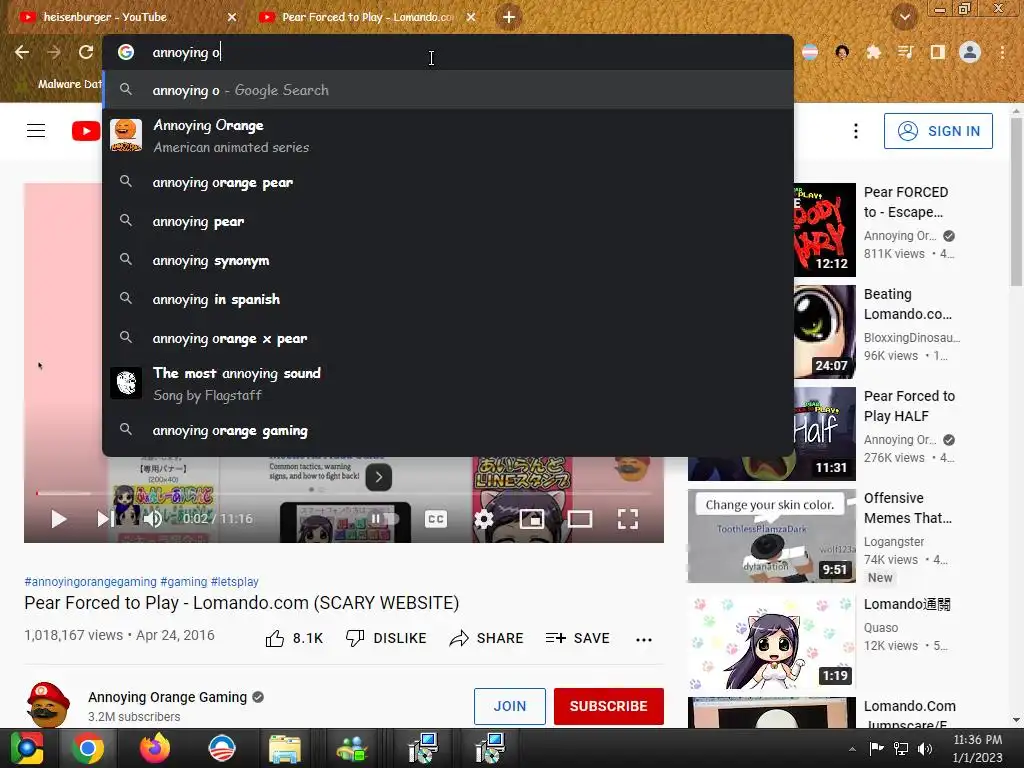The image size is (1024, 768).
Task: Open the YouTube hamburger guide menu
Action: click(x=36, y=131)
